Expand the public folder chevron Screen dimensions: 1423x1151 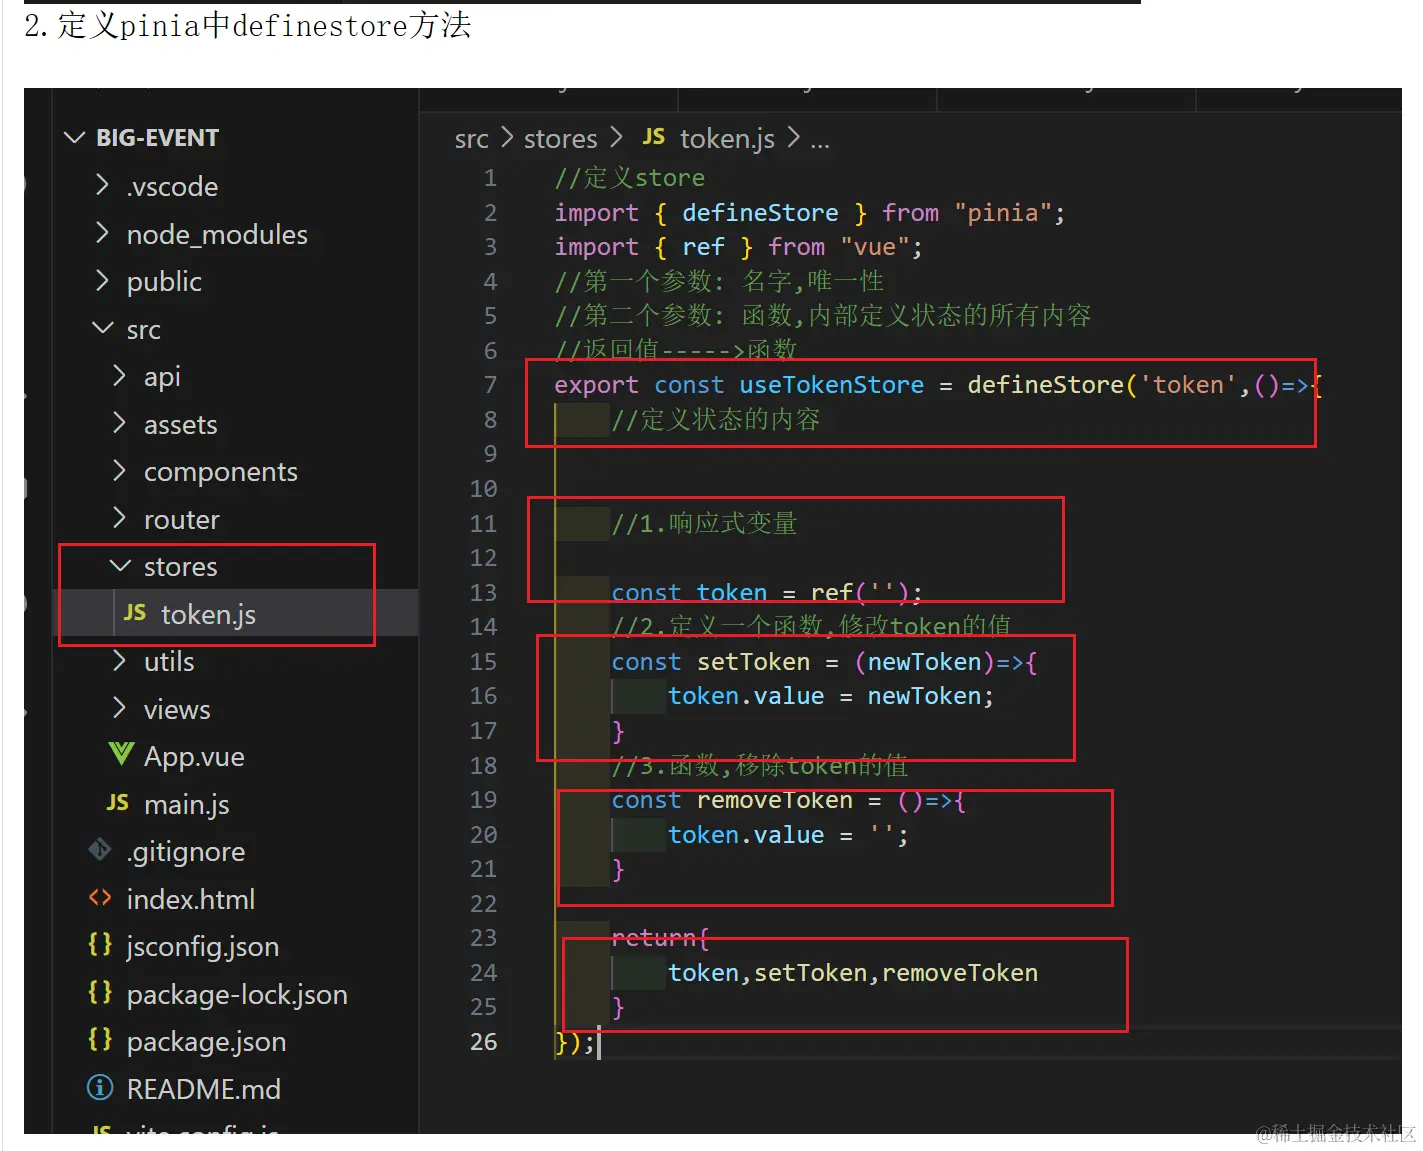pos(102,281)
